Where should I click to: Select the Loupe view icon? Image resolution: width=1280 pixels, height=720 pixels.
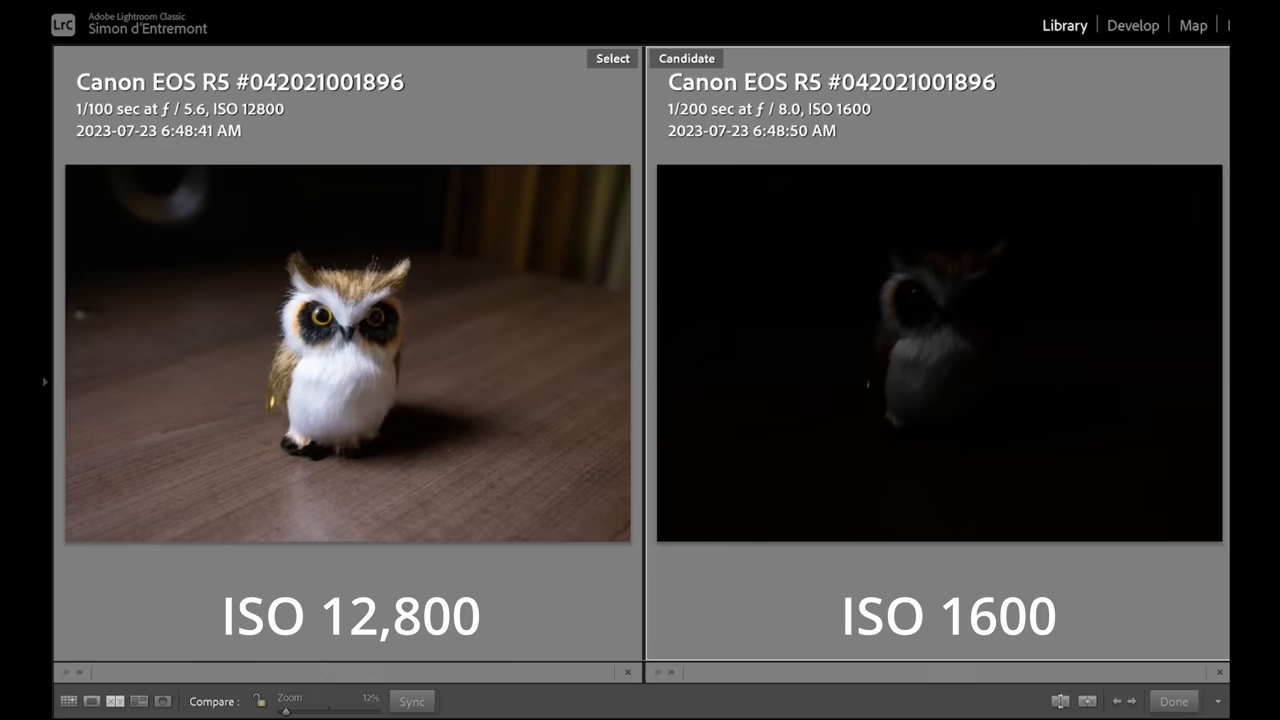pos(91,701)
